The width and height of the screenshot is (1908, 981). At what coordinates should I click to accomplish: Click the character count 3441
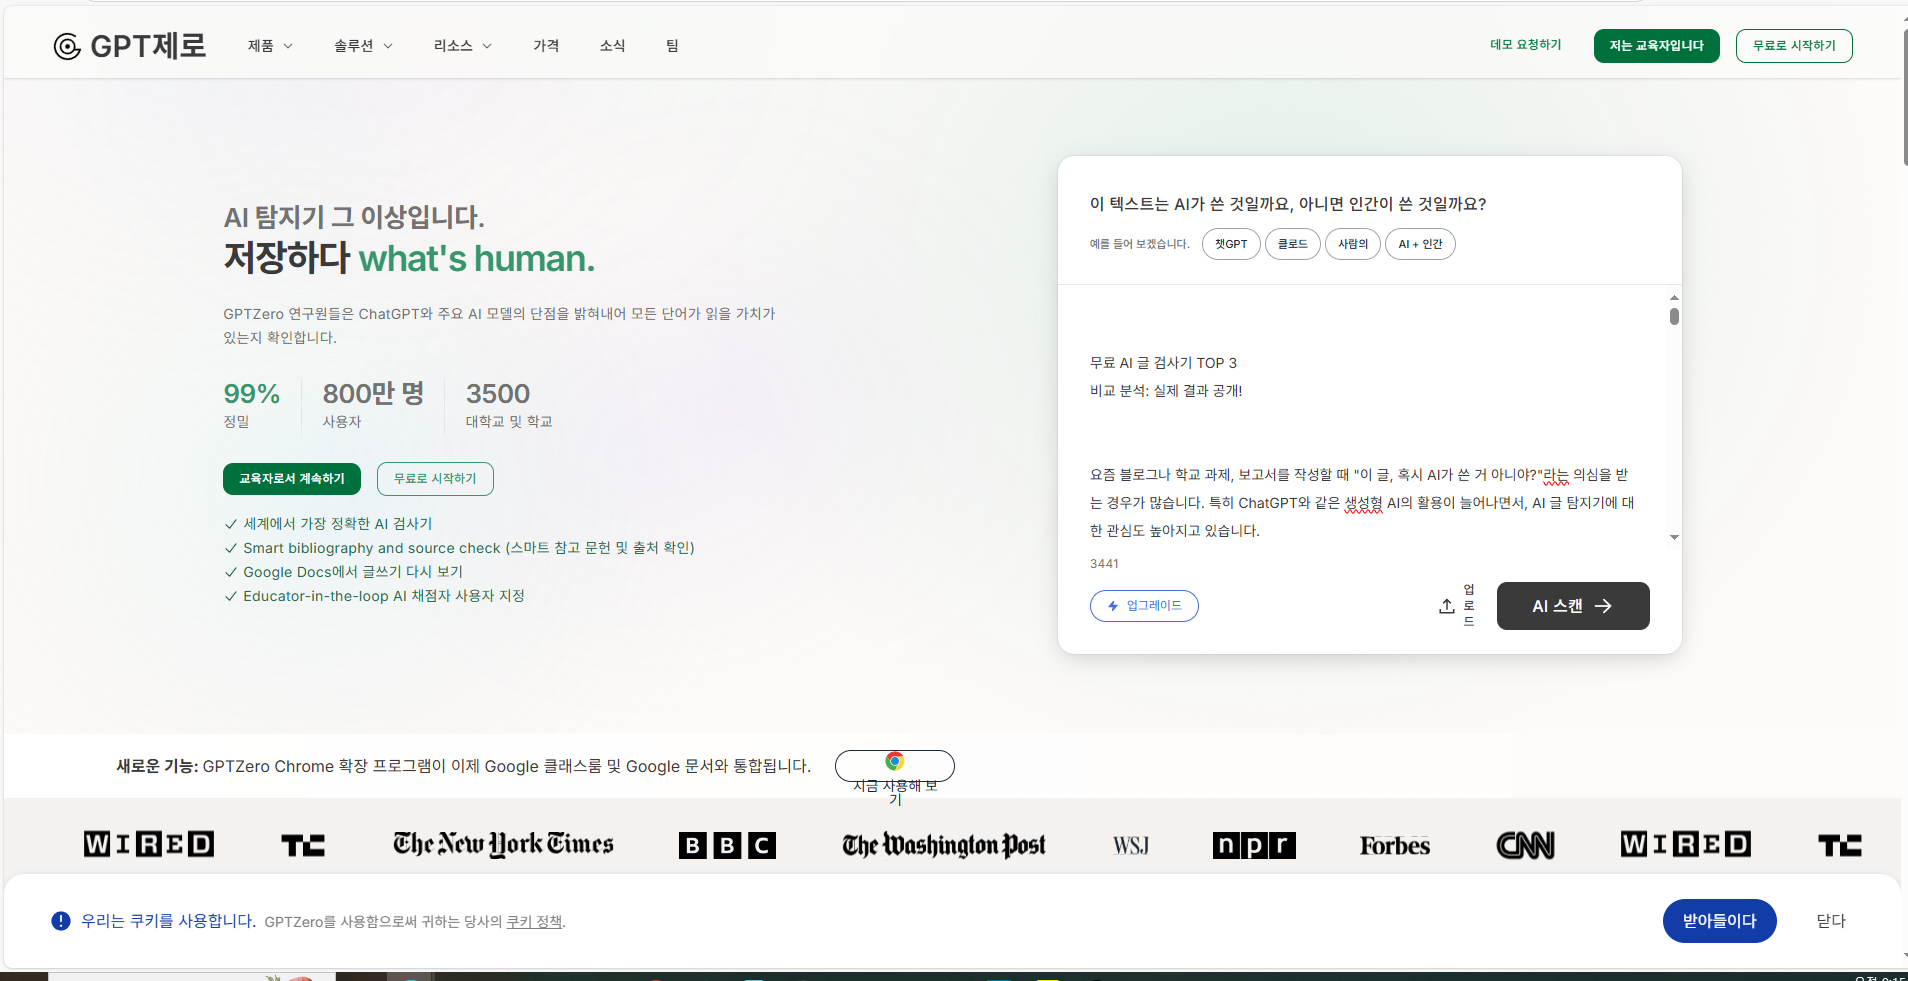[x=1104, y=564]
